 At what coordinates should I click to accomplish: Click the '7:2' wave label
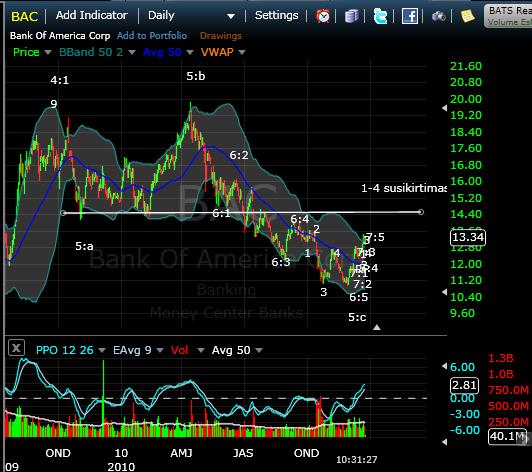click(x=363, y=284)
